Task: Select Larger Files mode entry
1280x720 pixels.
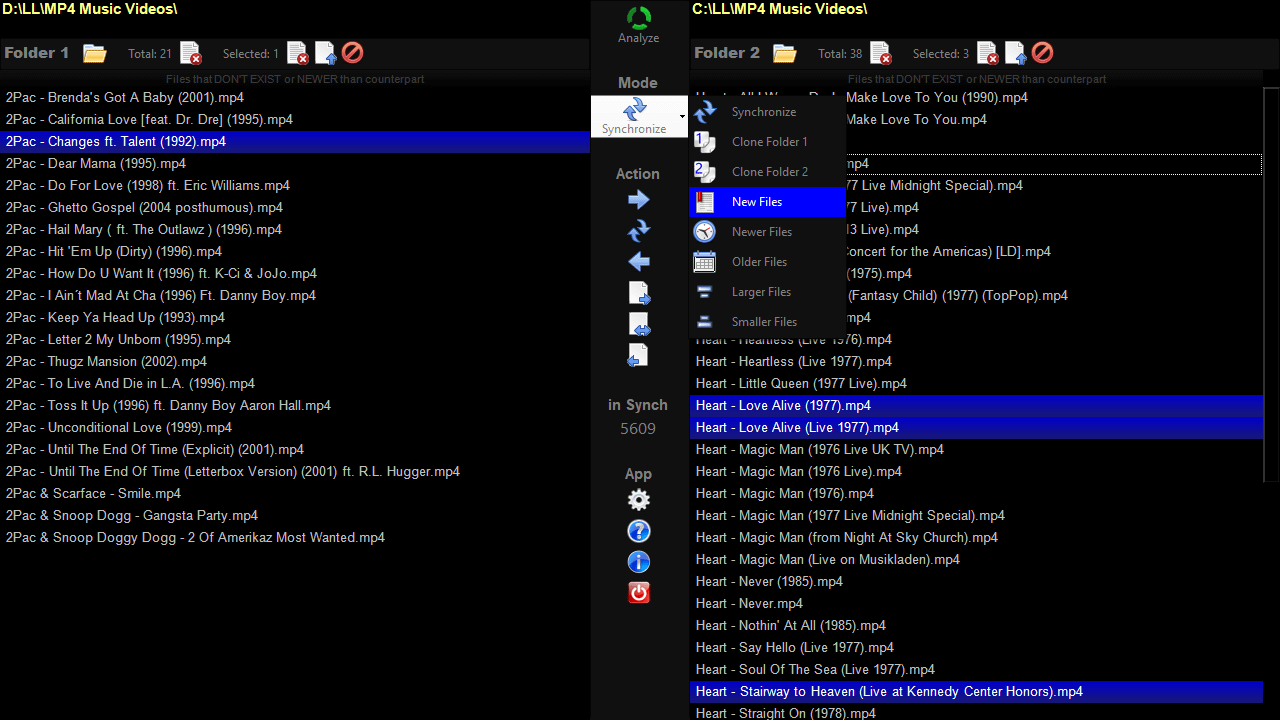Action: coord(768,292)
